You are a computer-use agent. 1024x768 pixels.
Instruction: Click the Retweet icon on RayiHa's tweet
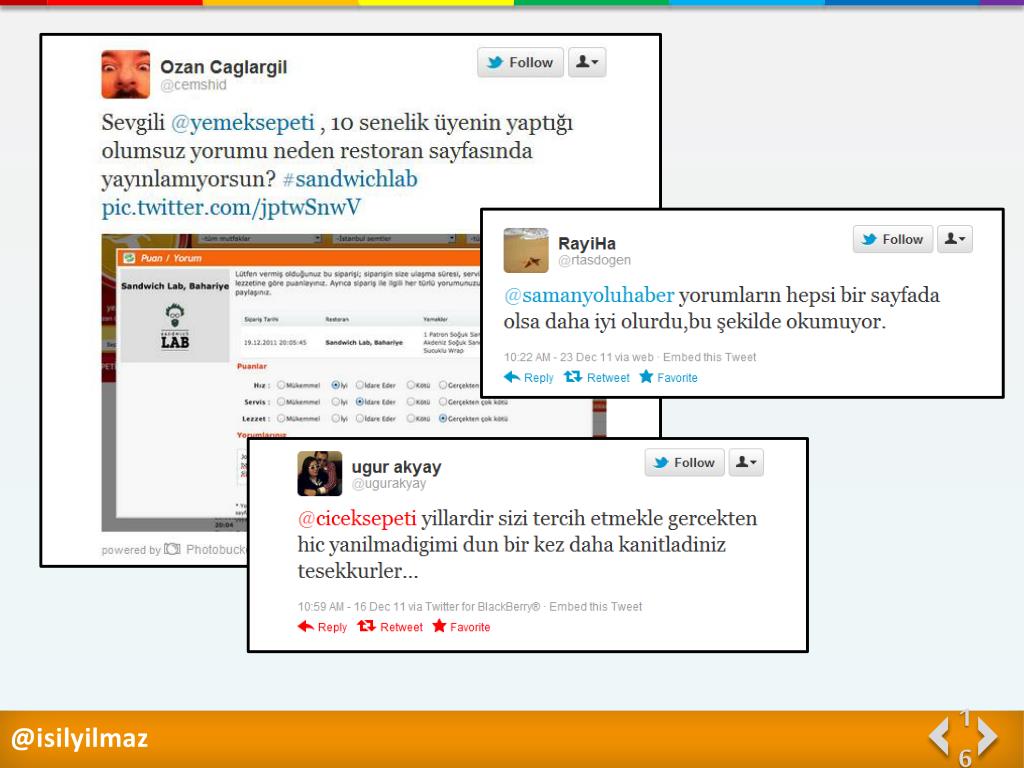pos(573,377)
